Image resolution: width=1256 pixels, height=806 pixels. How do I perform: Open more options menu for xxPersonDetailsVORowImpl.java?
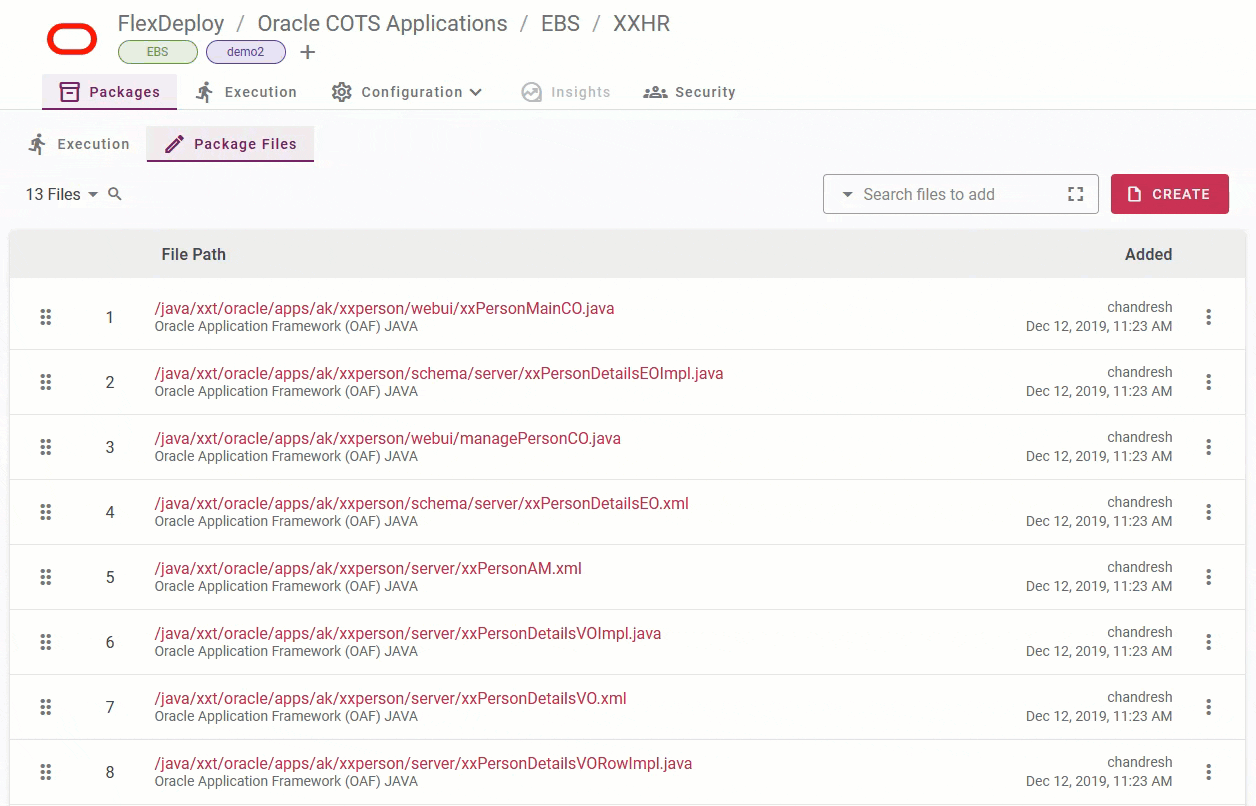point(1208,772)
